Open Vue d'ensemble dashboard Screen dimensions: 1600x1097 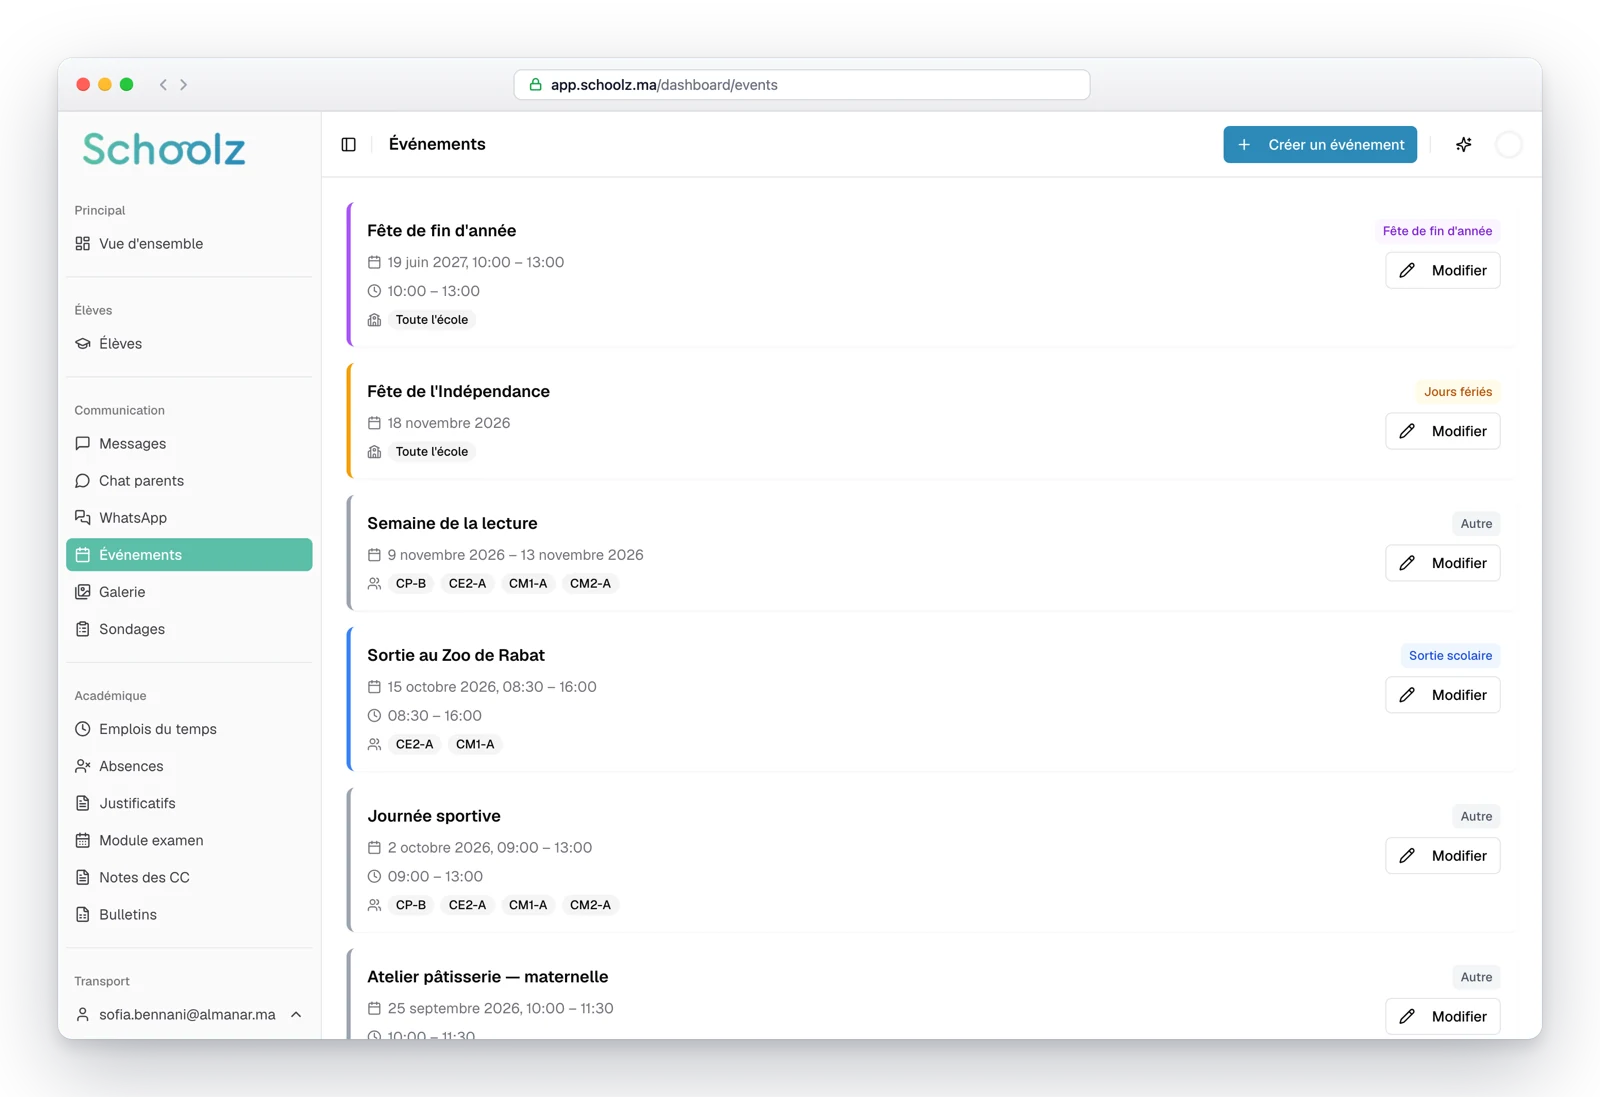(189, 244)
